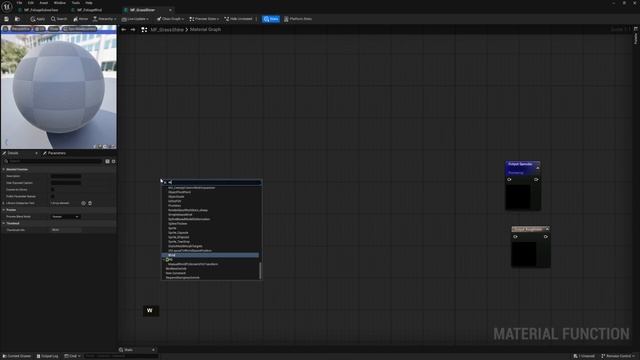
Task: Click the Save asset icon in toolbar
Action: (x=6, y=19)
